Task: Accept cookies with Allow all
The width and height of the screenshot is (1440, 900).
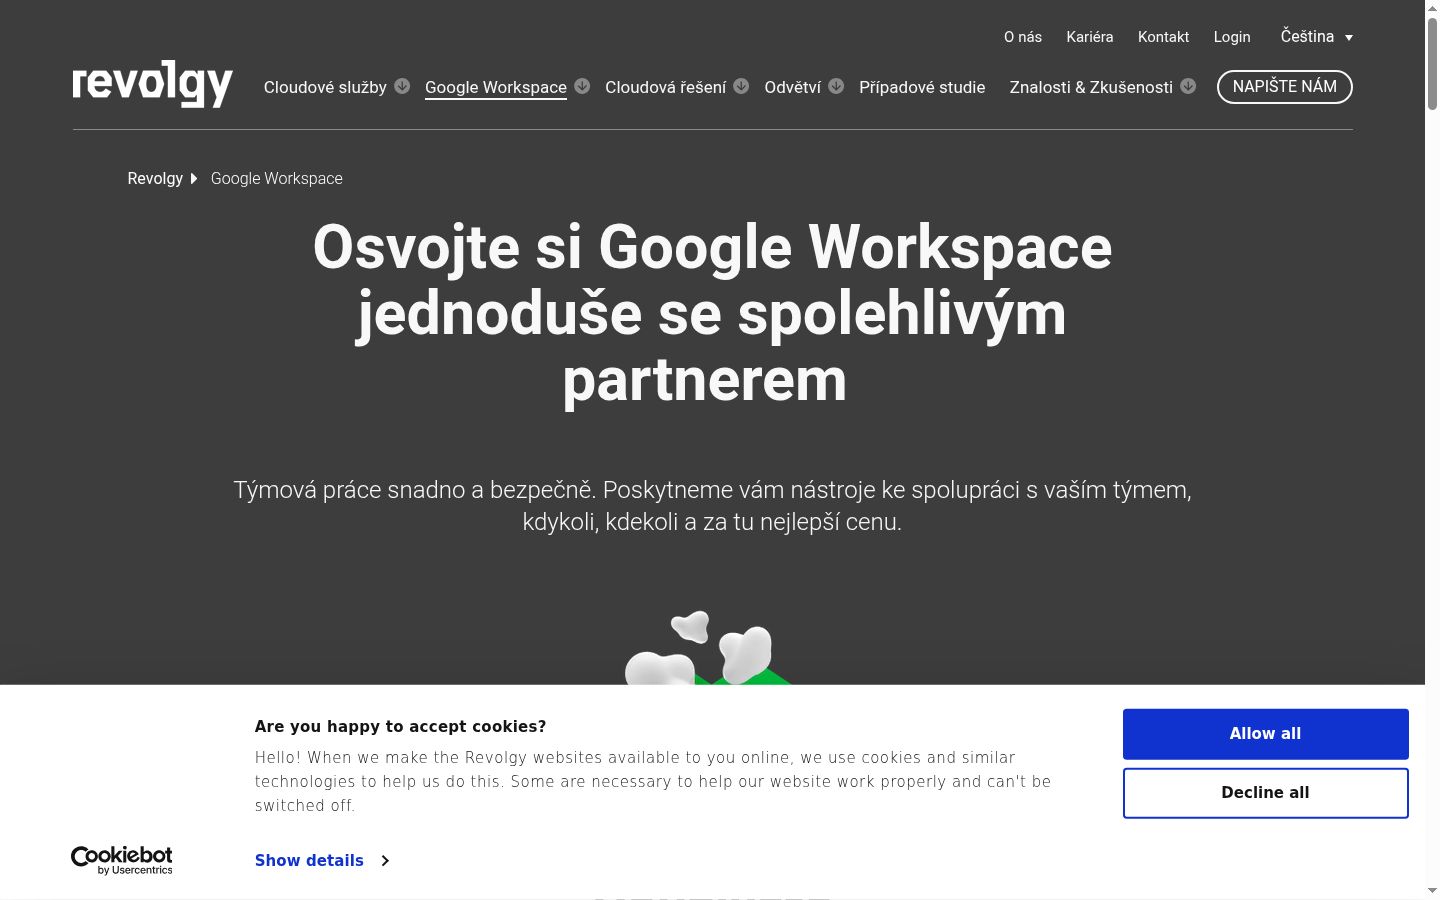Action: (1266, 734)
